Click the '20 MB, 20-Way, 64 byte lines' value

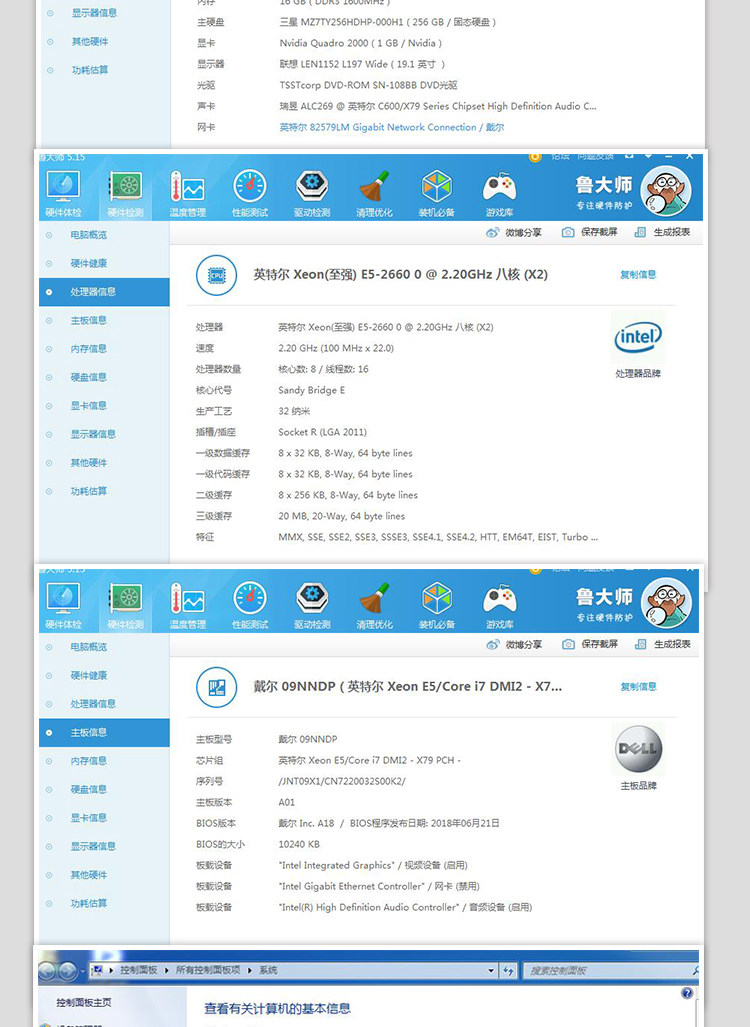(x=341, y=516)
